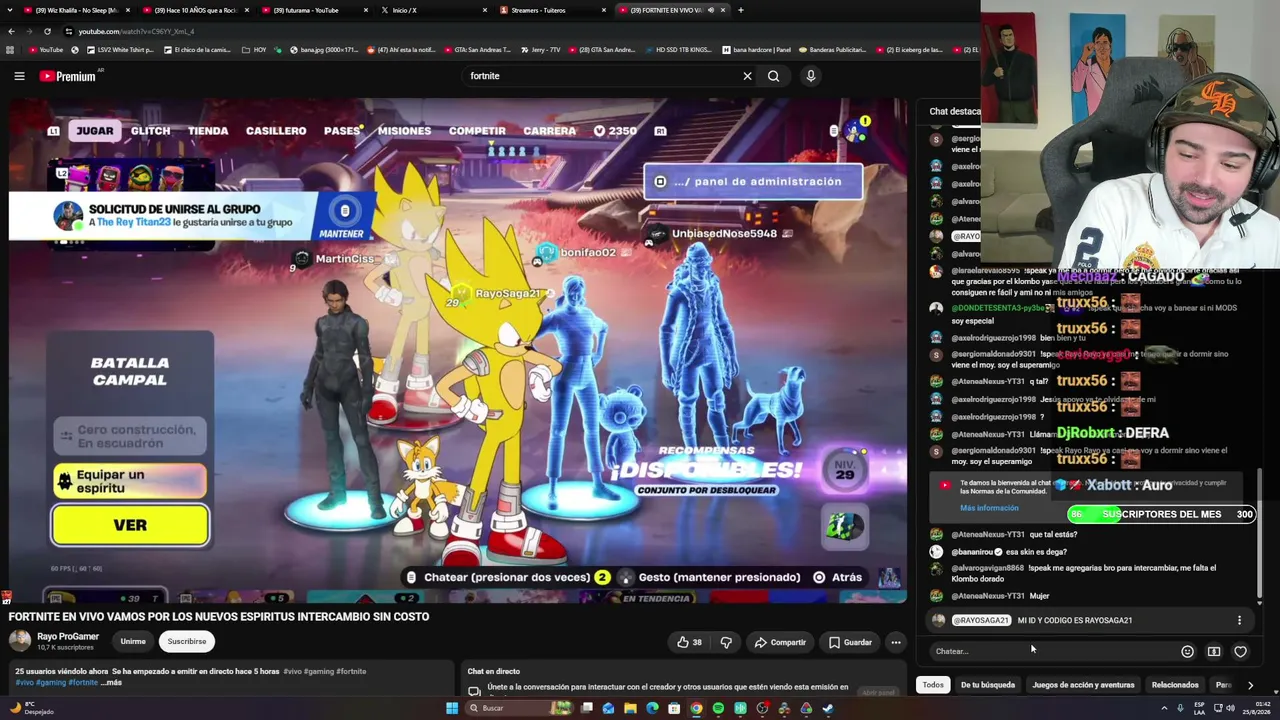Select the 'De tu búsqueda' chip
Image resolution: width=1280 pixels, height=720 pixels.
pyautogui.click(x=988, y=685)
